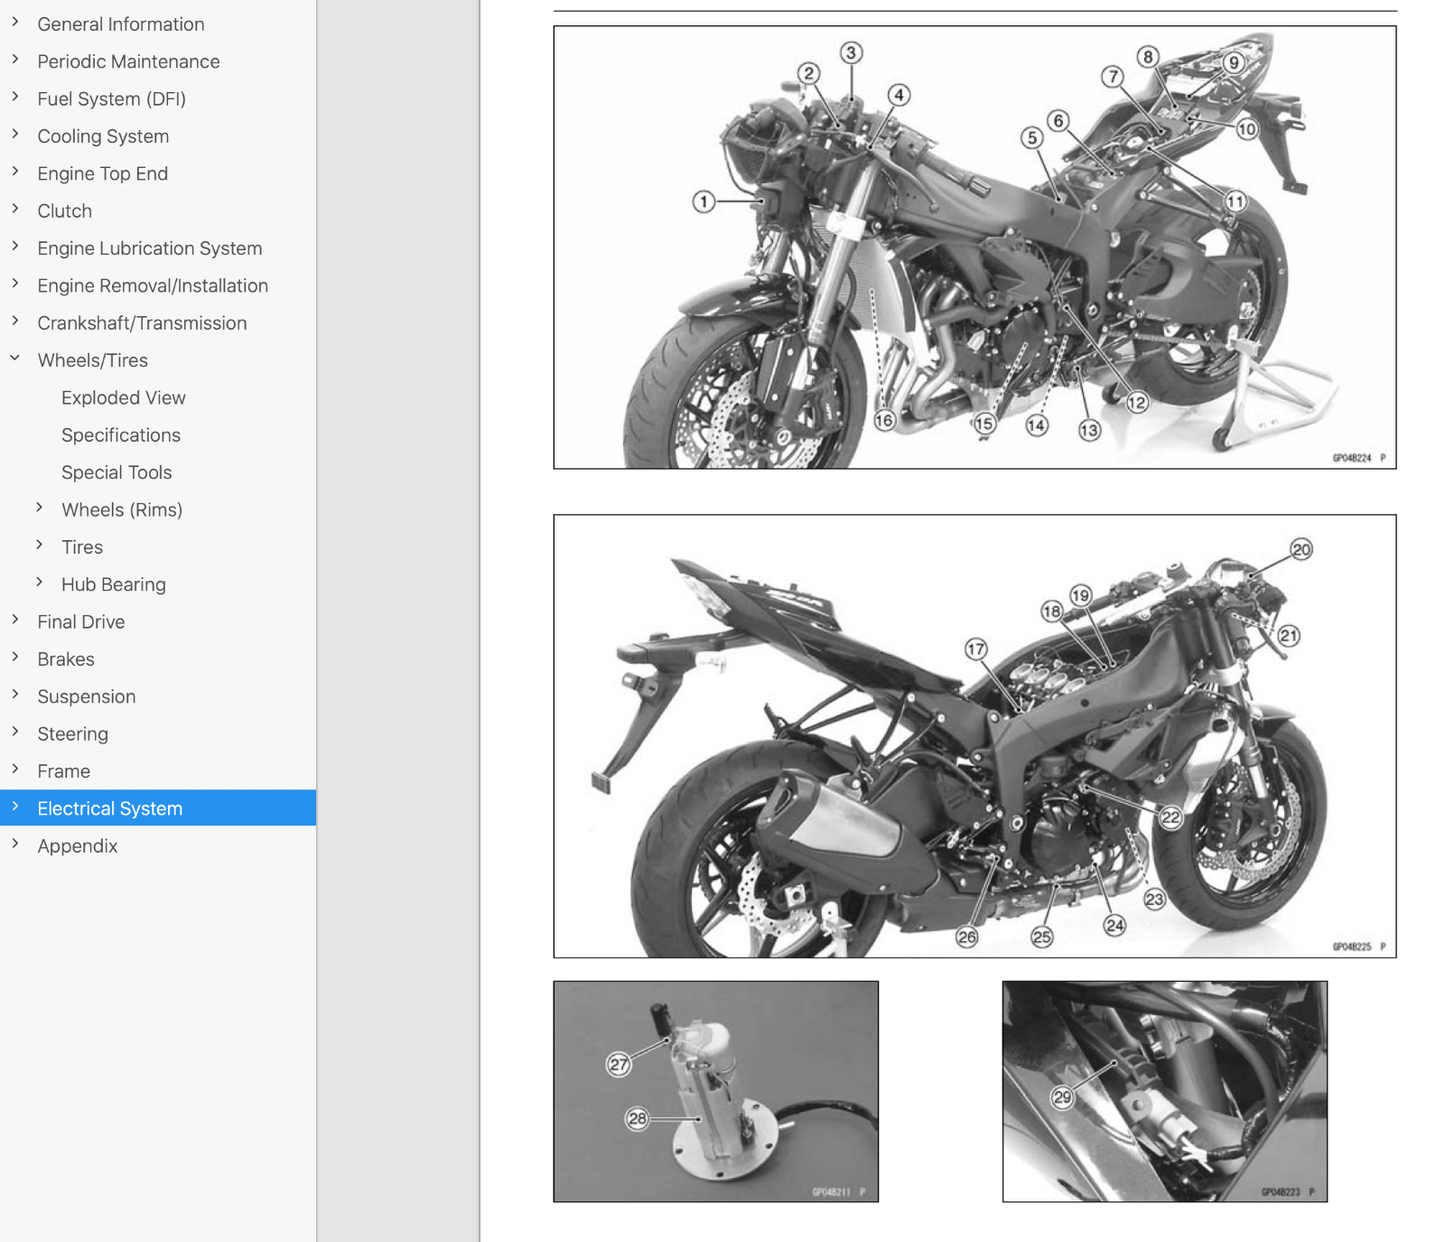Select Engine Lubrication System in outline

(149, 248)
